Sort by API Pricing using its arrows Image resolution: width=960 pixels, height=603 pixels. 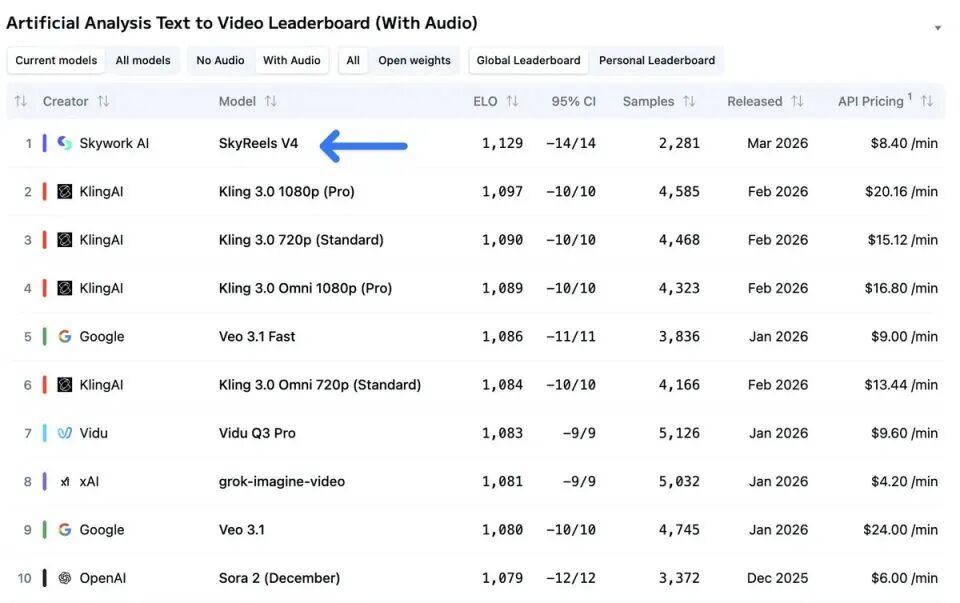927,101
